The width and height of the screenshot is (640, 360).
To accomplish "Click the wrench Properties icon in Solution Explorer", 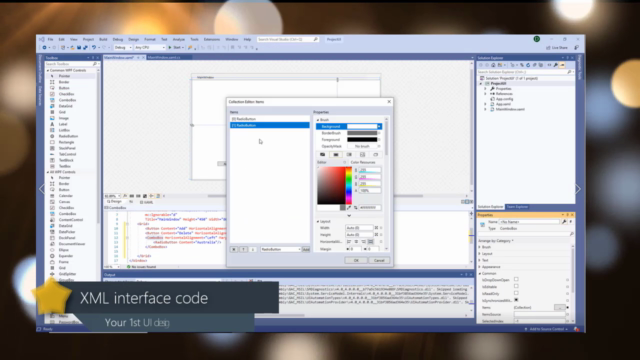I will point(556,65).
